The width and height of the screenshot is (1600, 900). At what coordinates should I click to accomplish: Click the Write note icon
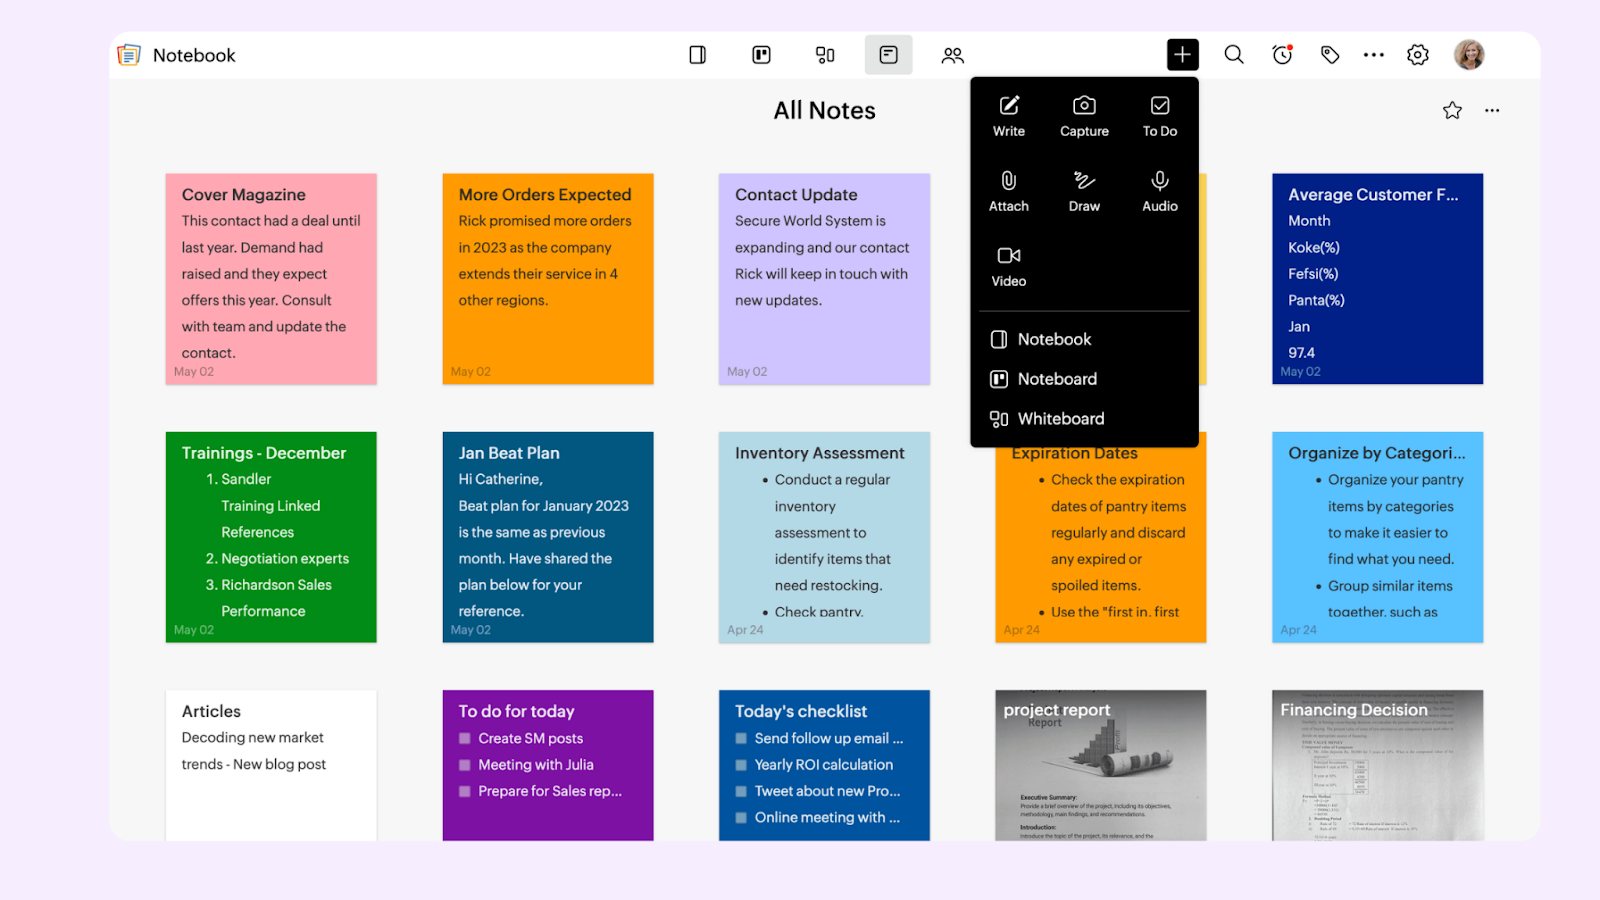click(x=1008, y=116)
